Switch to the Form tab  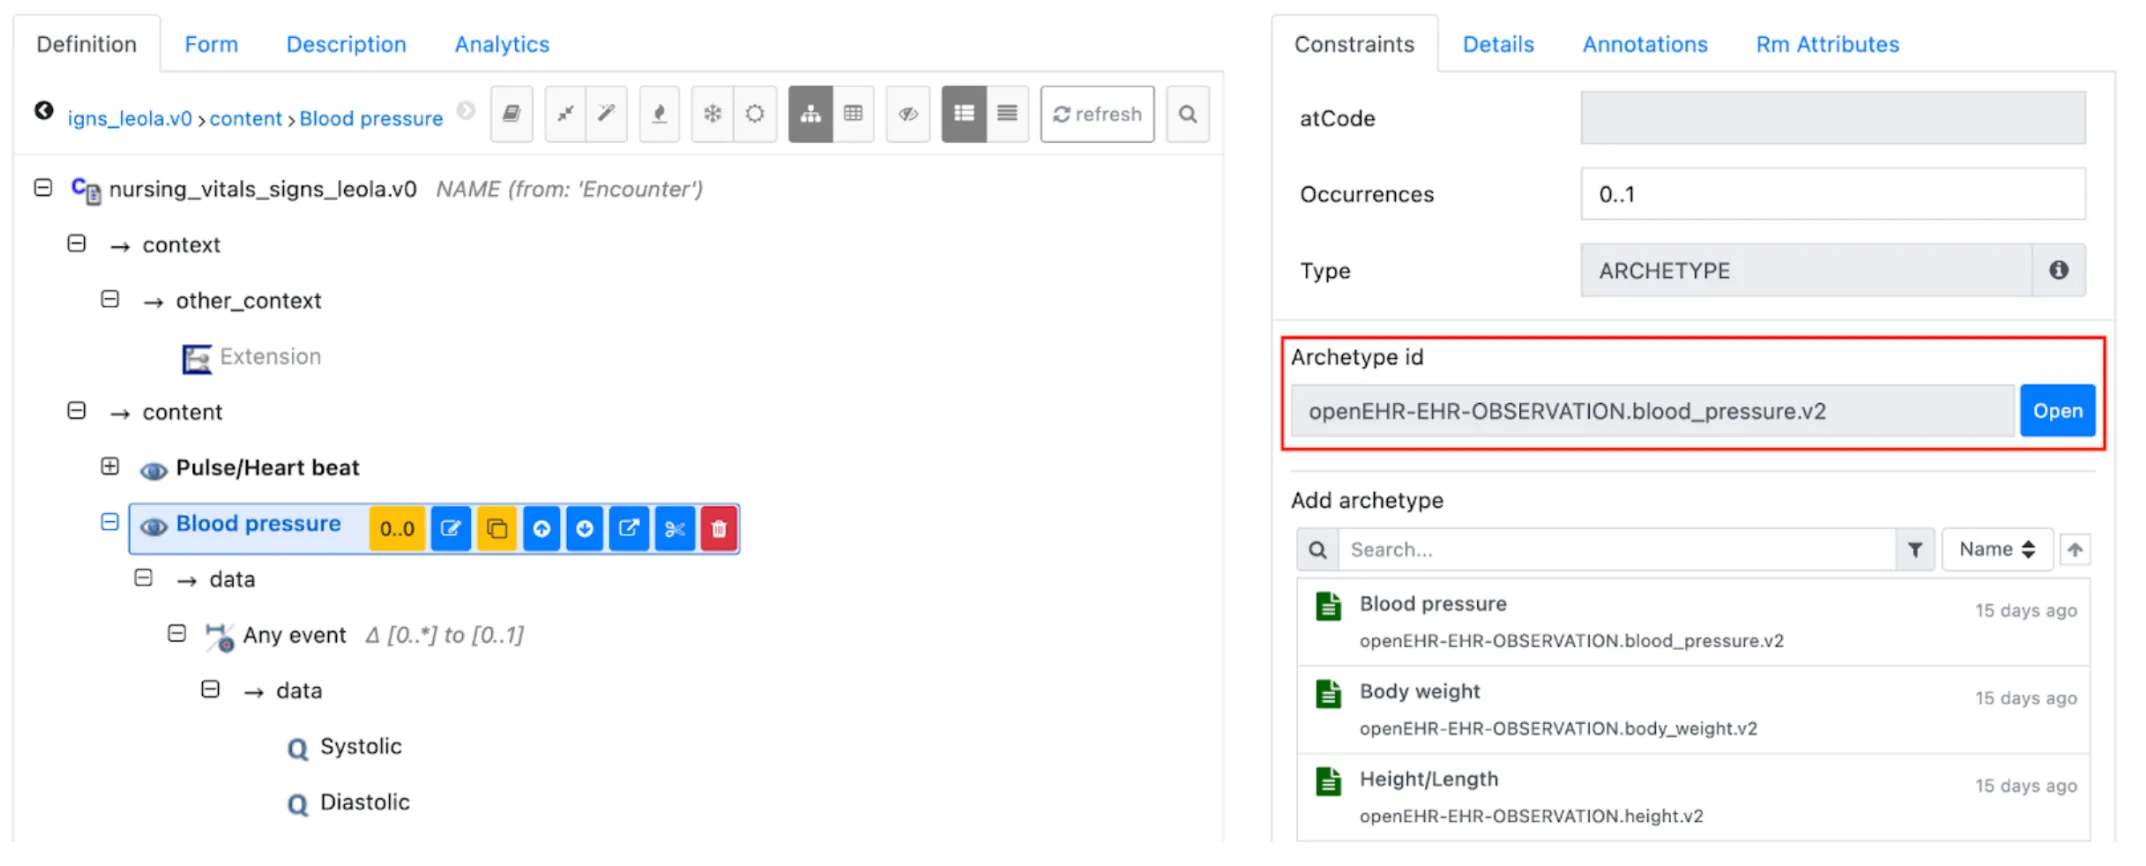tap(211, 44)
